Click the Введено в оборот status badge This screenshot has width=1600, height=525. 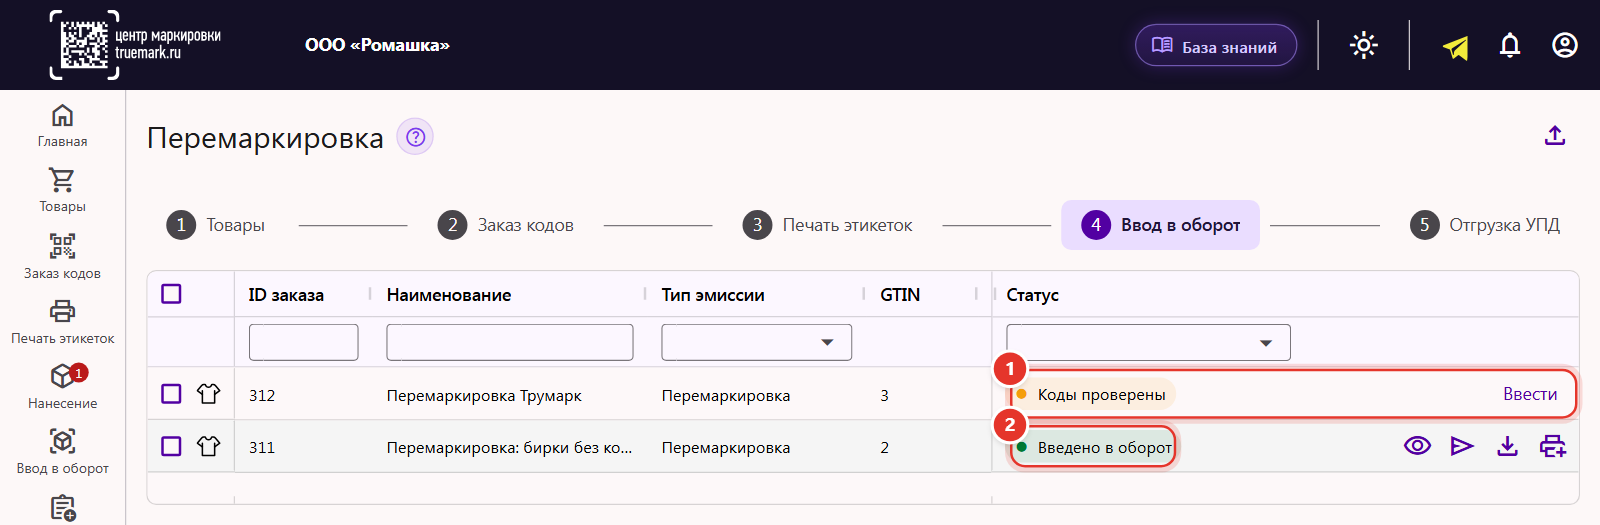pos(1094,447)
